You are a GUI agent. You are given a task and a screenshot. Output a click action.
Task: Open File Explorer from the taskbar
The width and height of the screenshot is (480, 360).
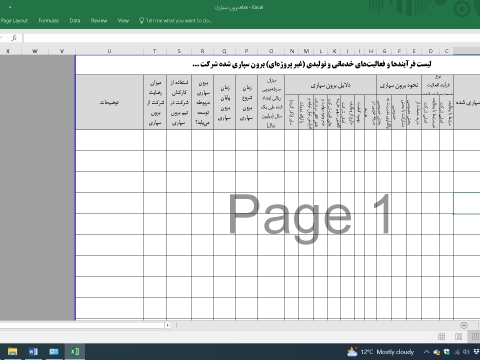click(x=12, y=352)
